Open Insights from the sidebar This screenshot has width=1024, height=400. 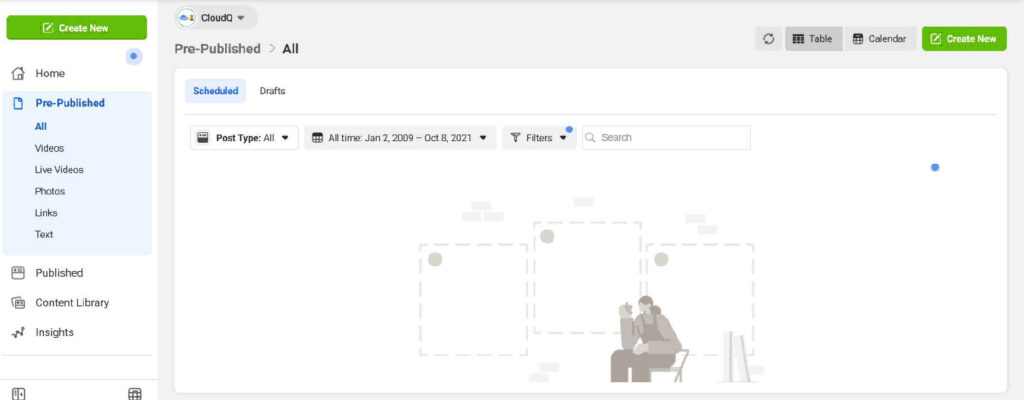pos(54,333)
